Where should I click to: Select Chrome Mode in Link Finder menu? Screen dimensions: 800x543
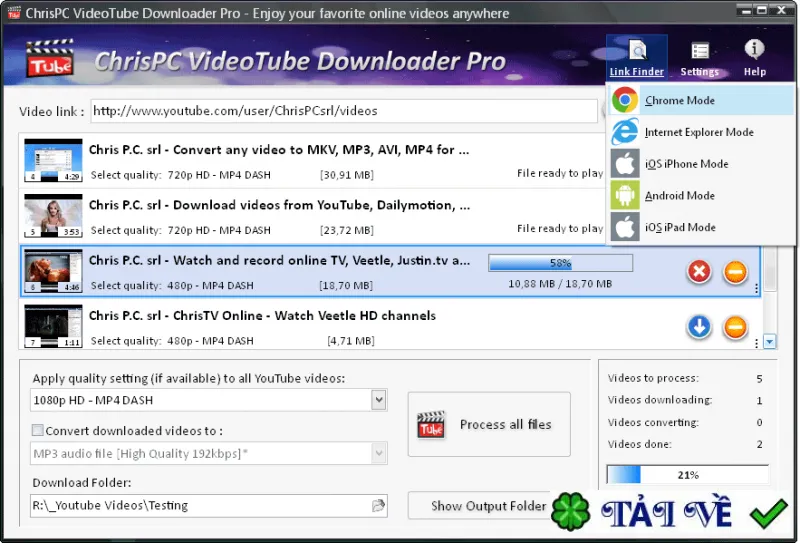click(702, 100)
